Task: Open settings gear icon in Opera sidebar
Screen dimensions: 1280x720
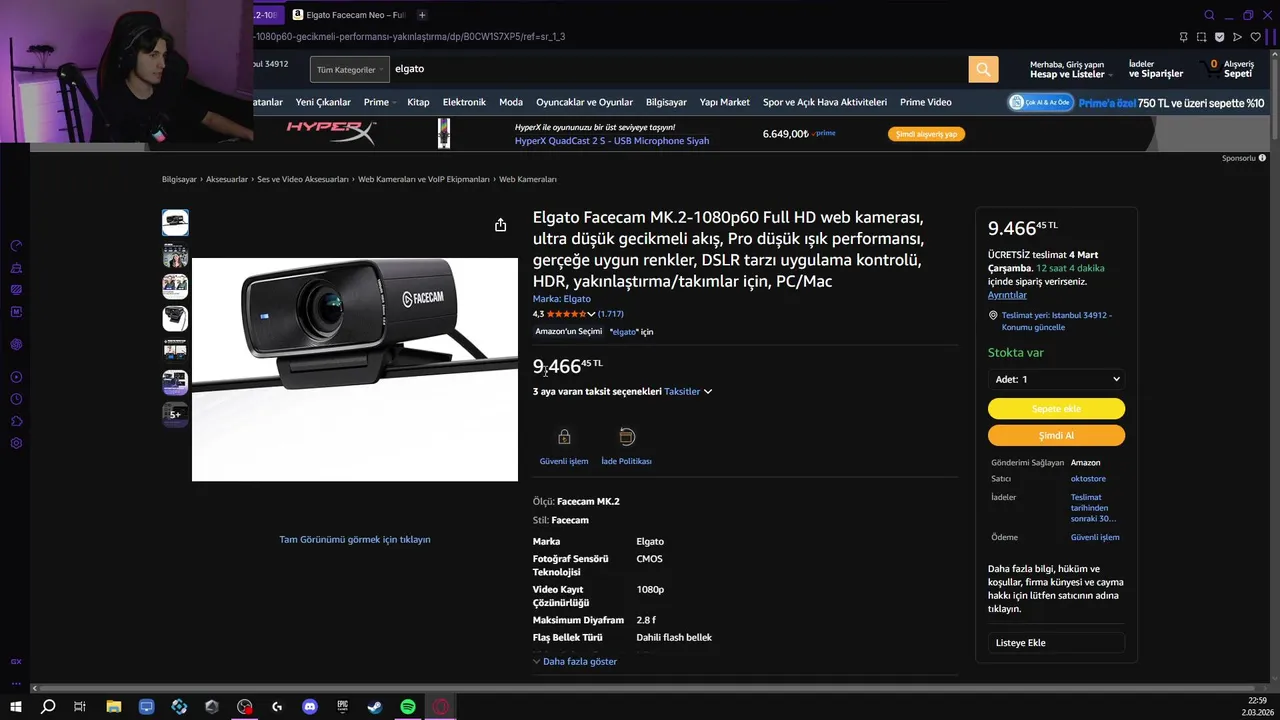Action: [16, 443]
